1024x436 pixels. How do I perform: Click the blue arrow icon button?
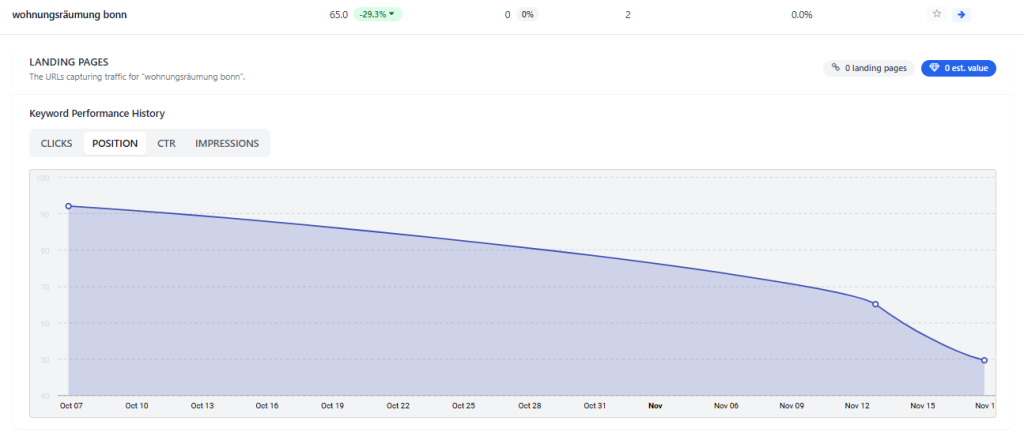coord(961,14)
